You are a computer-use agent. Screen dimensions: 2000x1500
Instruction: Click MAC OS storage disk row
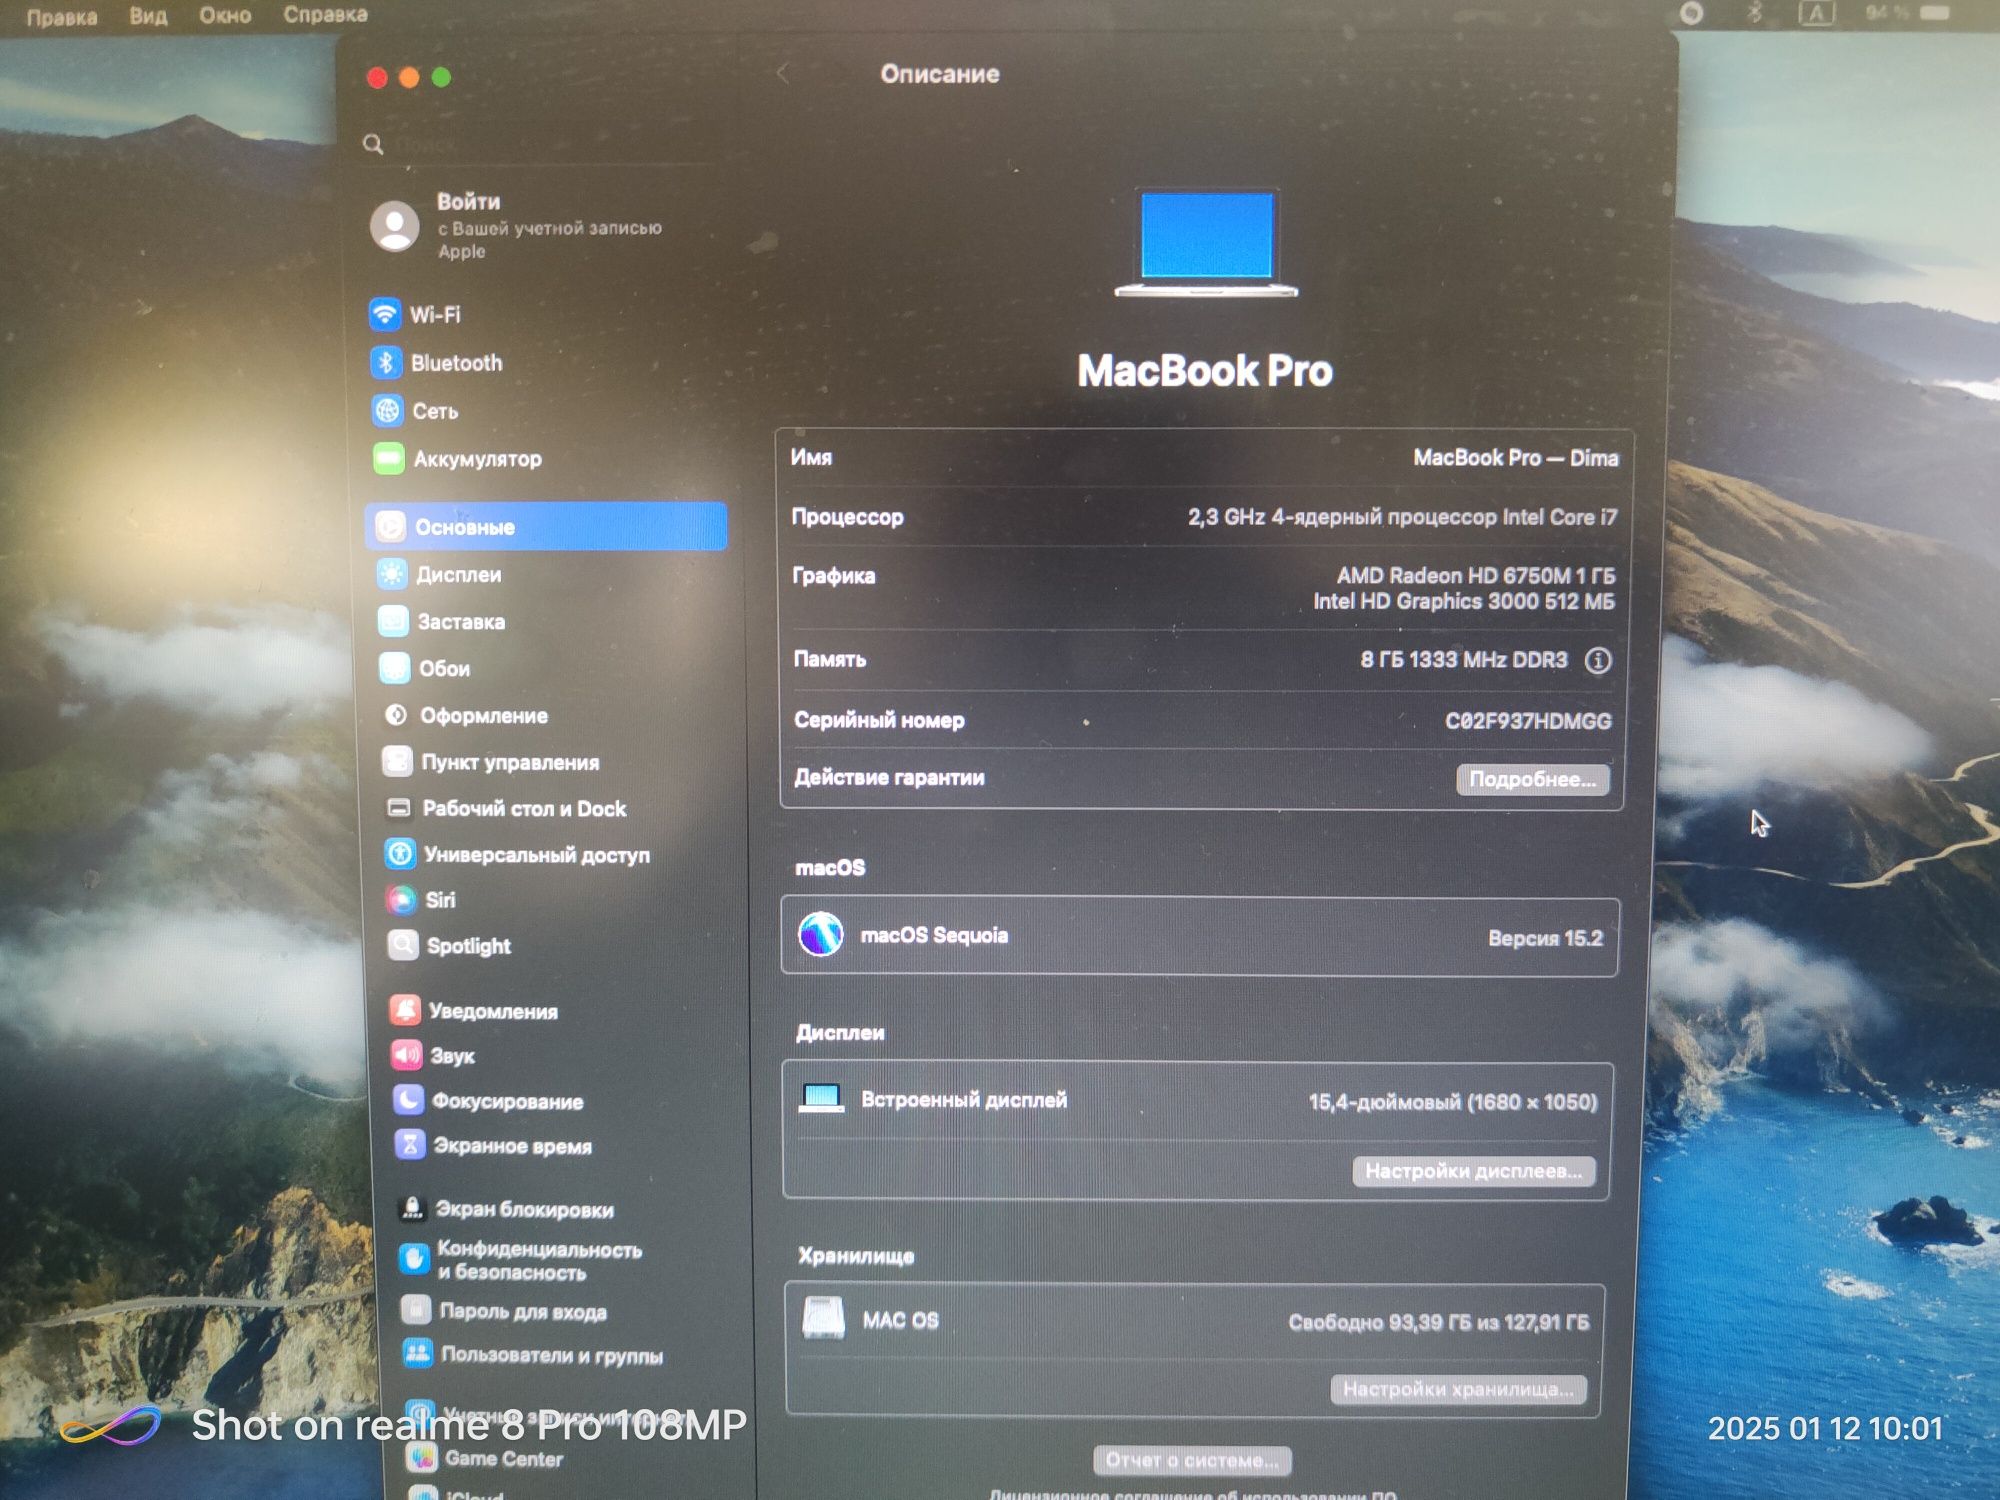(x=1195, y=1321)
